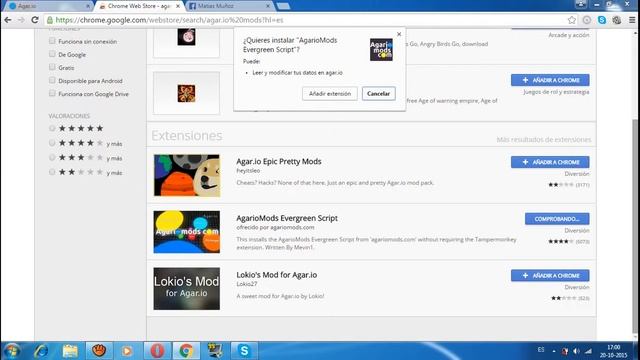The width and height of the screenshot is (640, 360).
Task: Click the taskbar clock showing 17:00
Action: click(x=613, y=351)
